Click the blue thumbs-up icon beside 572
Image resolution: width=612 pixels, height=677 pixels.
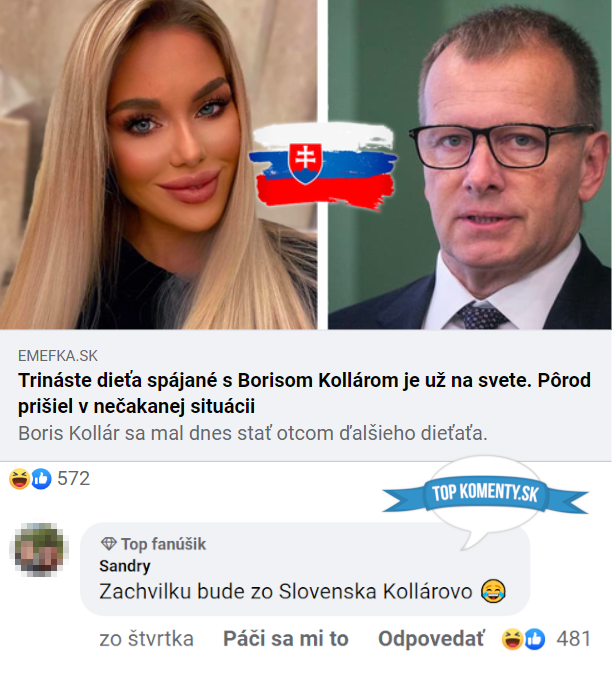[41, 479]
